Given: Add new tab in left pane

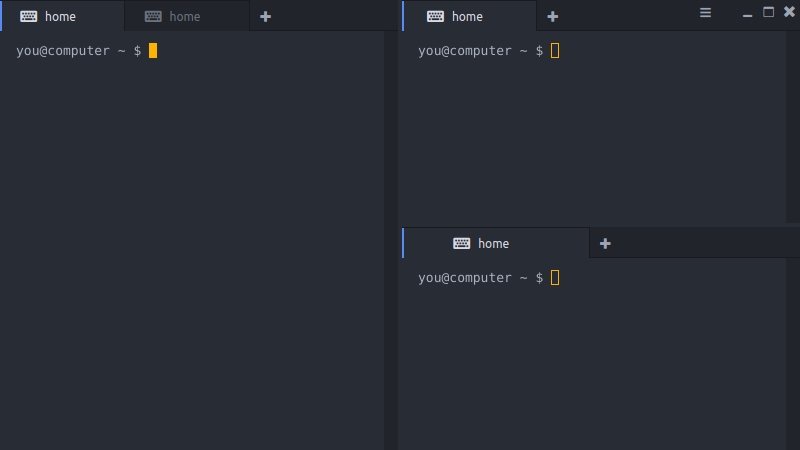Looking at the screenshot, I should tap(265, 17).
